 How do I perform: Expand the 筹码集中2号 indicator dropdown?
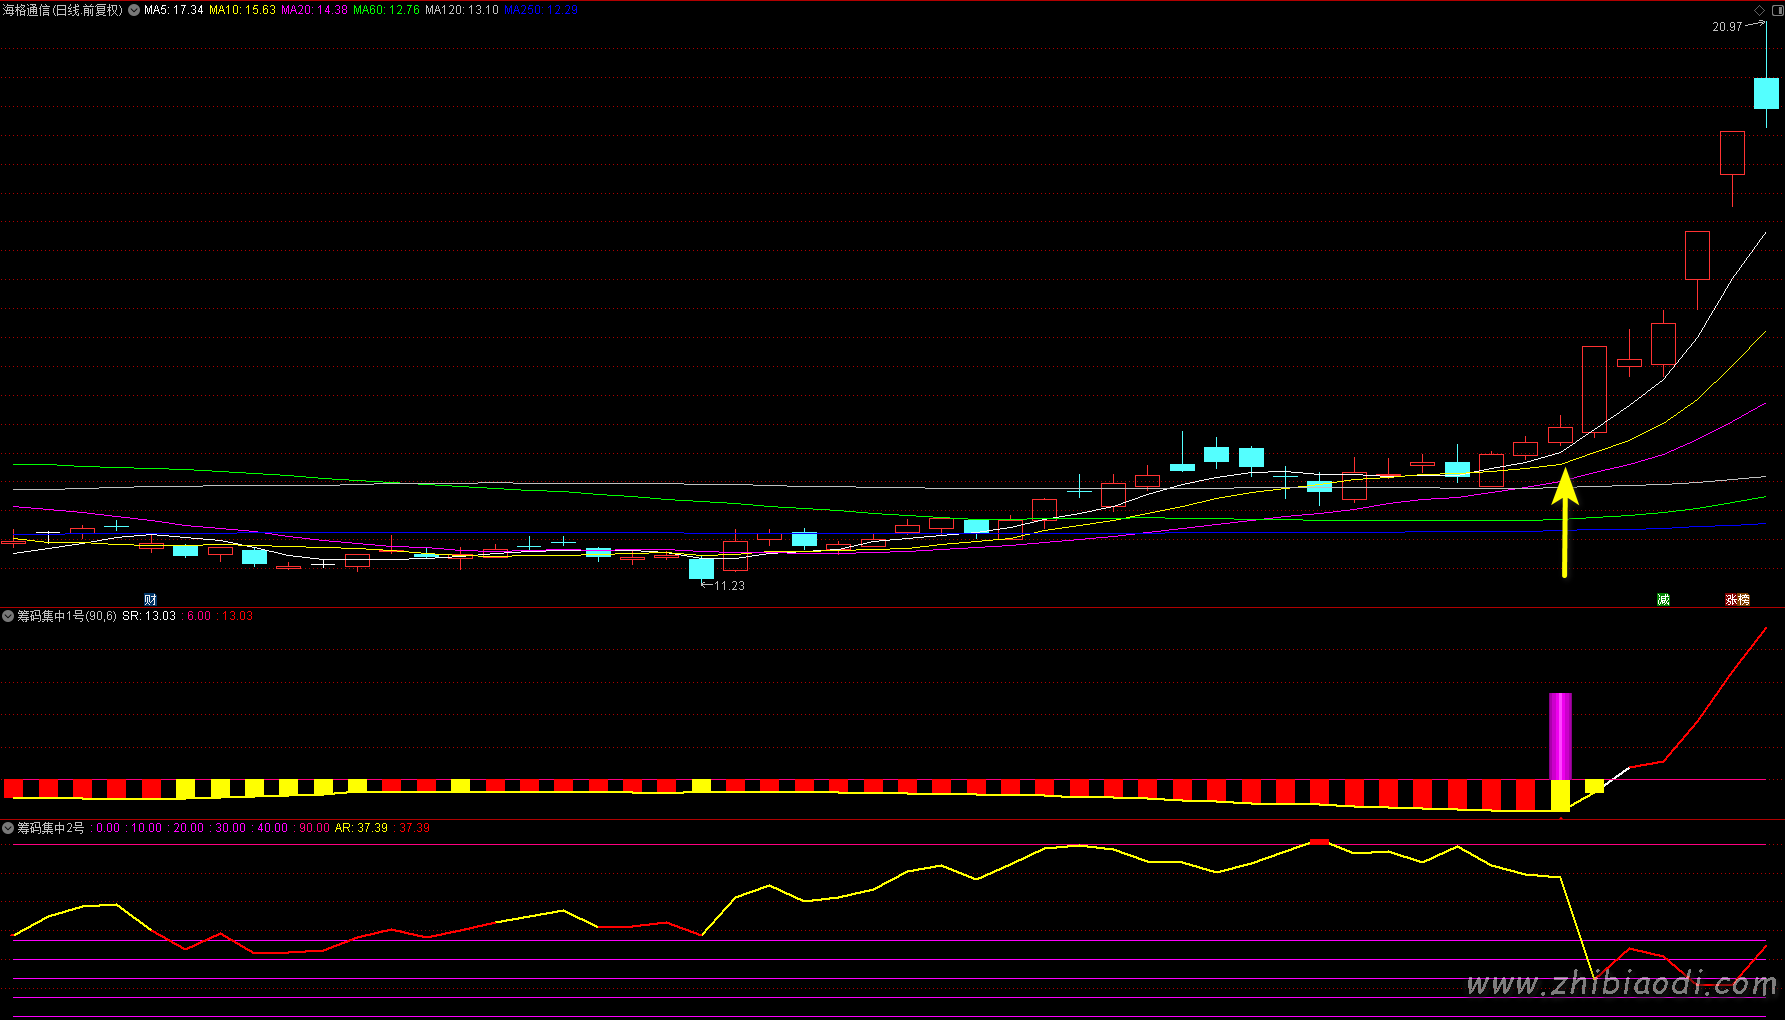[x=8, y=828]
